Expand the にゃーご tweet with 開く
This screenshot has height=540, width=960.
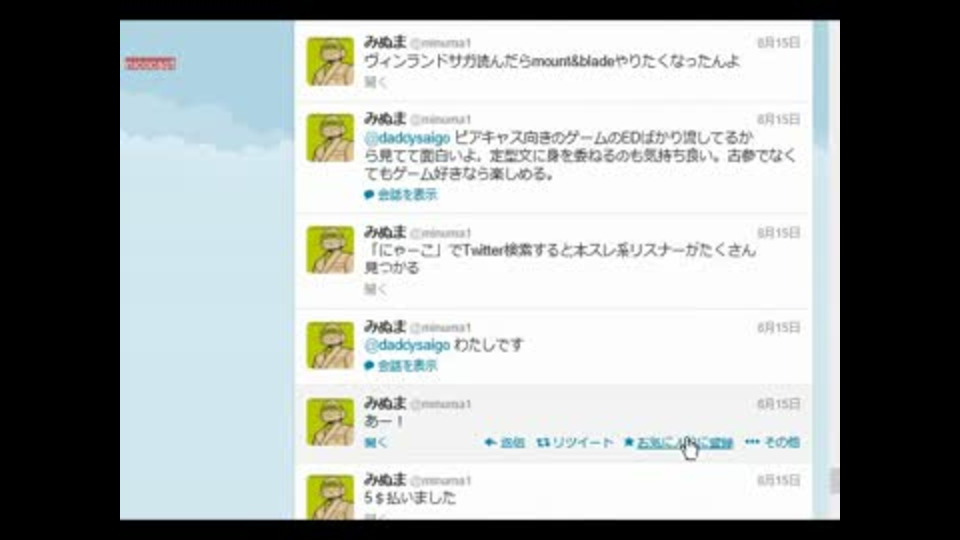tap(375, 288)
